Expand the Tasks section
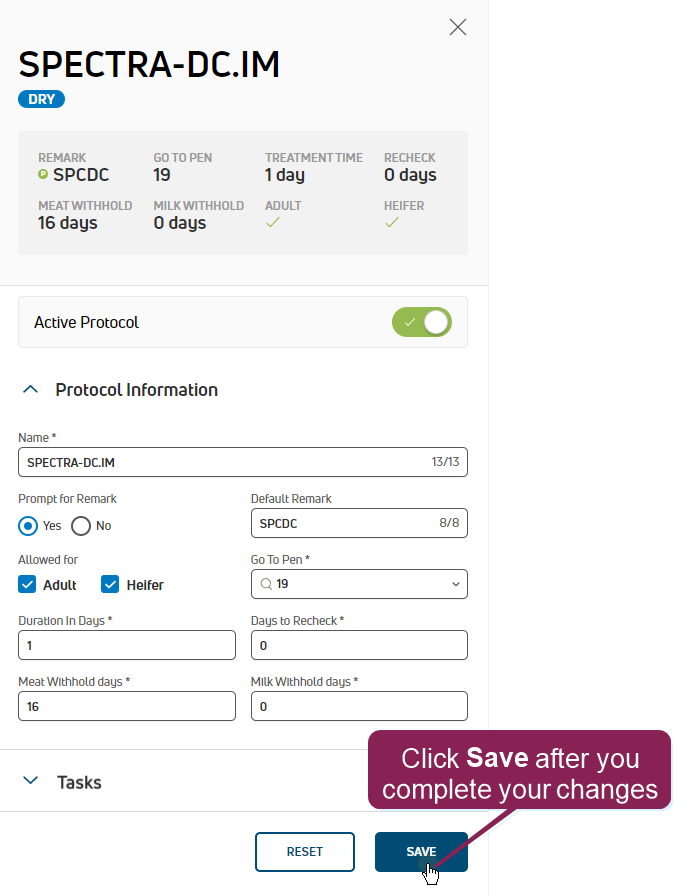This screenshot has height=896, width=687. [31, 781]
